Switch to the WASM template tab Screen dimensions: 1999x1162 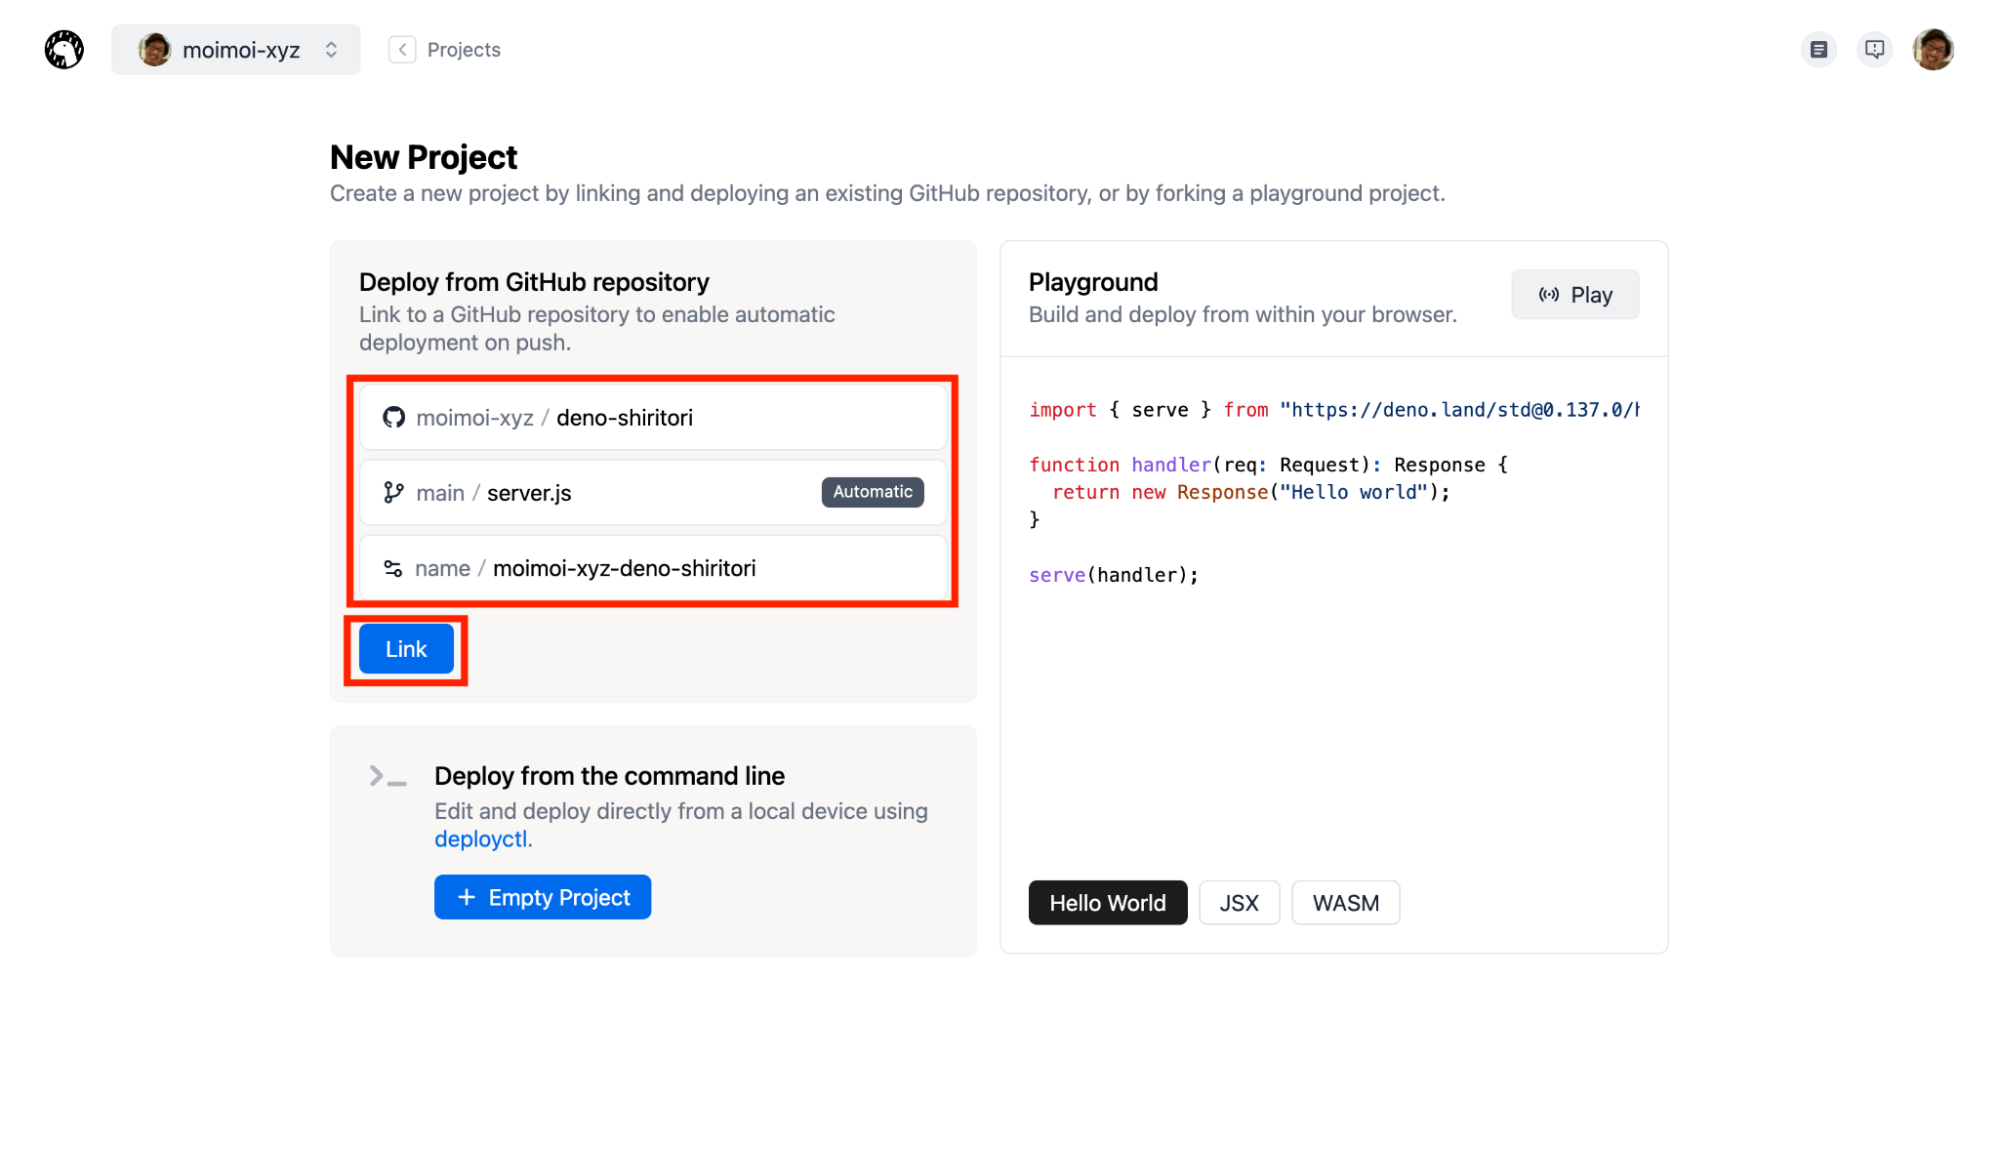pos(1344,903)
